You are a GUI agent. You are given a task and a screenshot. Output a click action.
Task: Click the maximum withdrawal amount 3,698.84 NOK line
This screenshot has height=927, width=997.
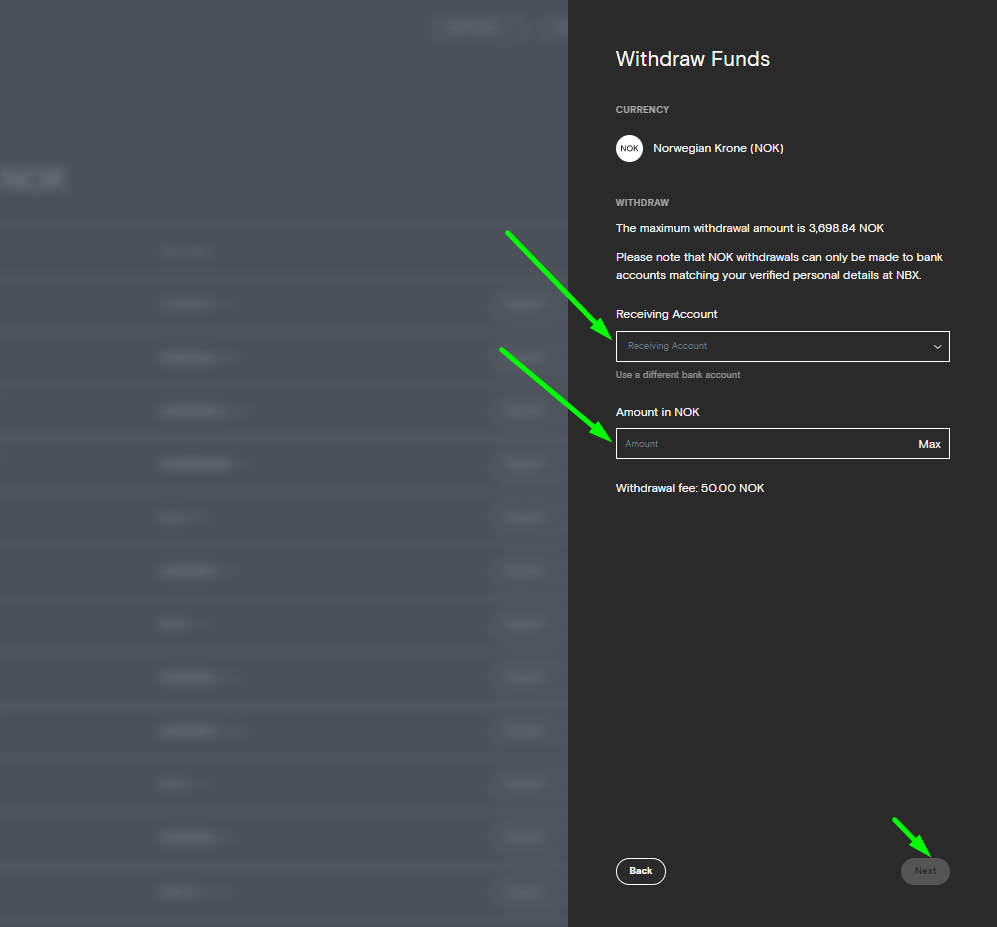point(750,228)
